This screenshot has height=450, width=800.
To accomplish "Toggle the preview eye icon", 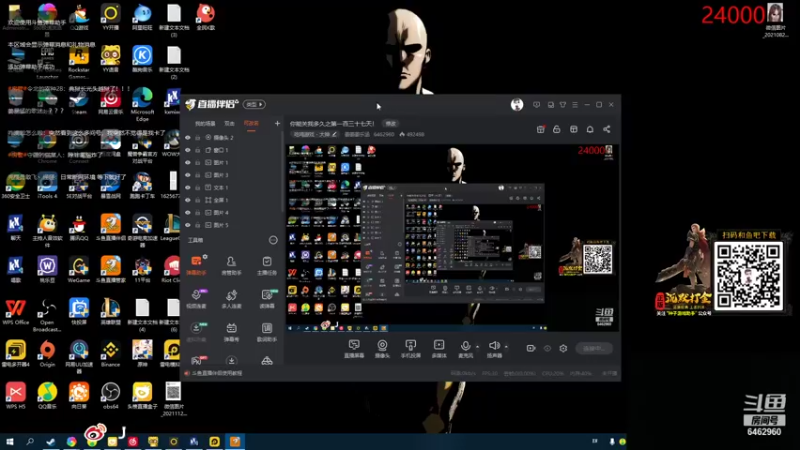I will [x=547, y=348].
